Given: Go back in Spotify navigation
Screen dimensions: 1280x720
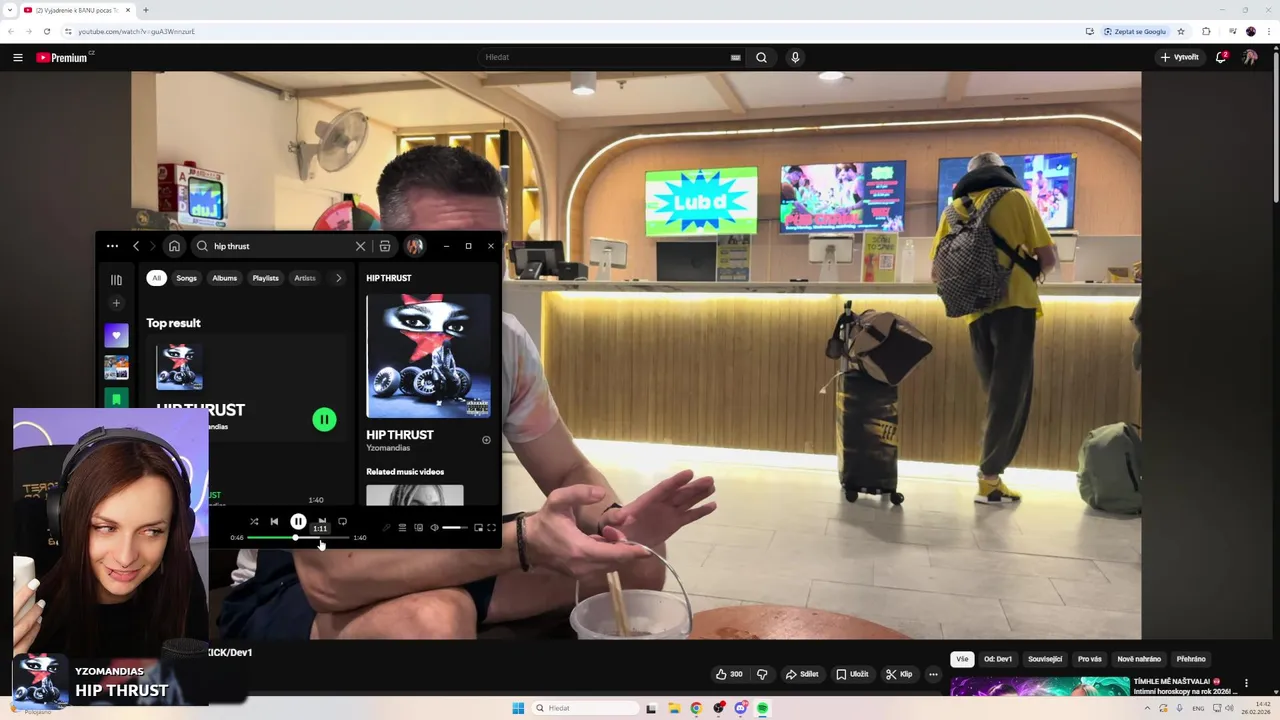Looking at the screenshot, I should (x=136, y=246).
